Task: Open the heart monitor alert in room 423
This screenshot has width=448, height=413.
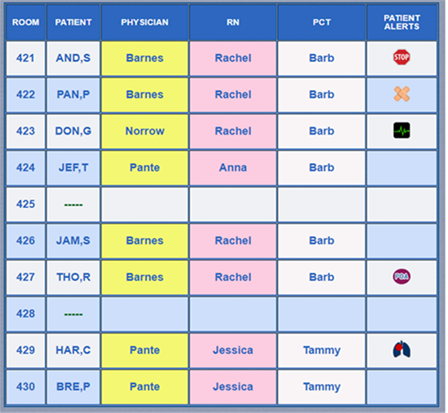Action: pyautogui.click(x=401, y=130)
